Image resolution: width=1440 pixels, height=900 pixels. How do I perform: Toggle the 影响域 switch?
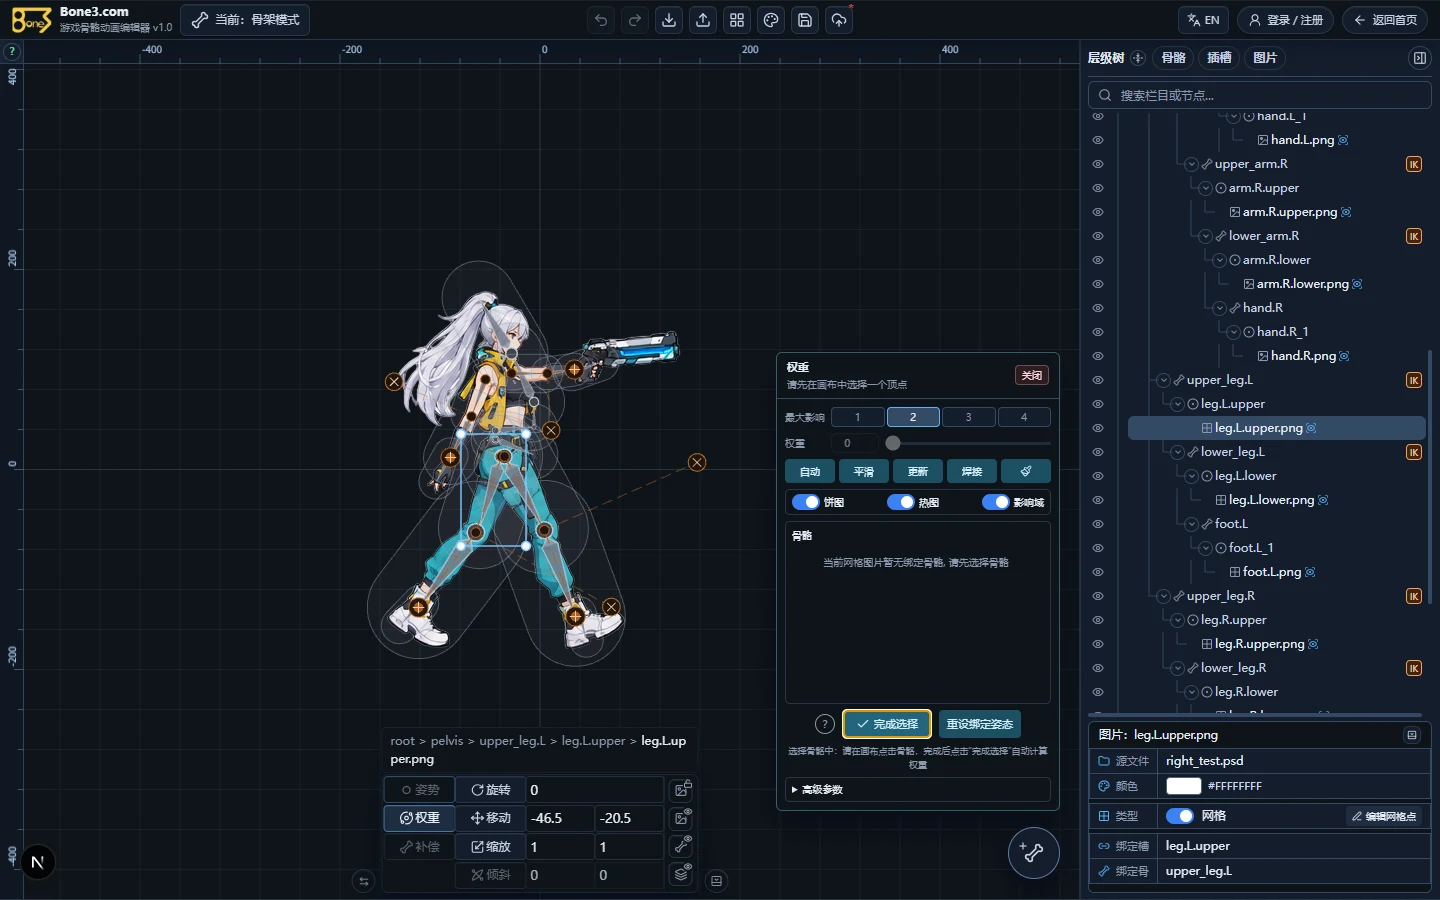(996, 502)
